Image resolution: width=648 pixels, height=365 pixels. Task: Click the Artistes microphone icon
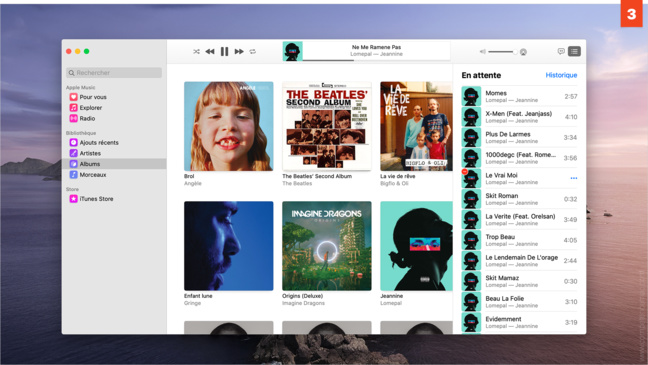click(x=73, y=153)
